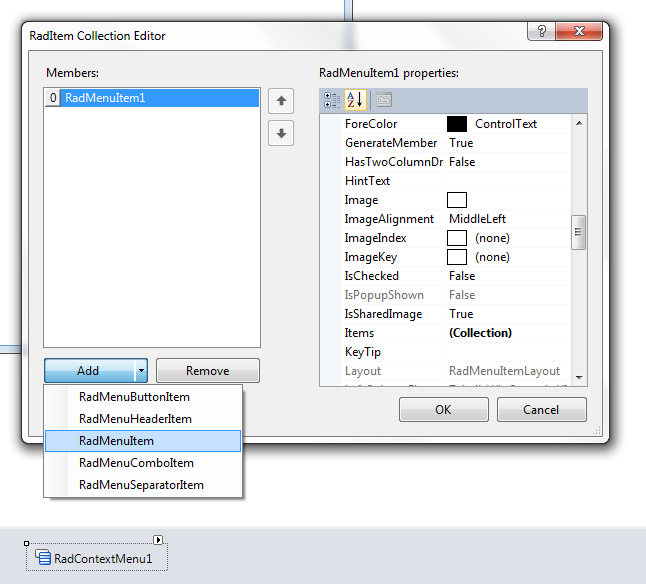This screenshot has height=584, width=646.
Task: Click the RadMenuItemLayout value
Action: [x=504, y=371]
